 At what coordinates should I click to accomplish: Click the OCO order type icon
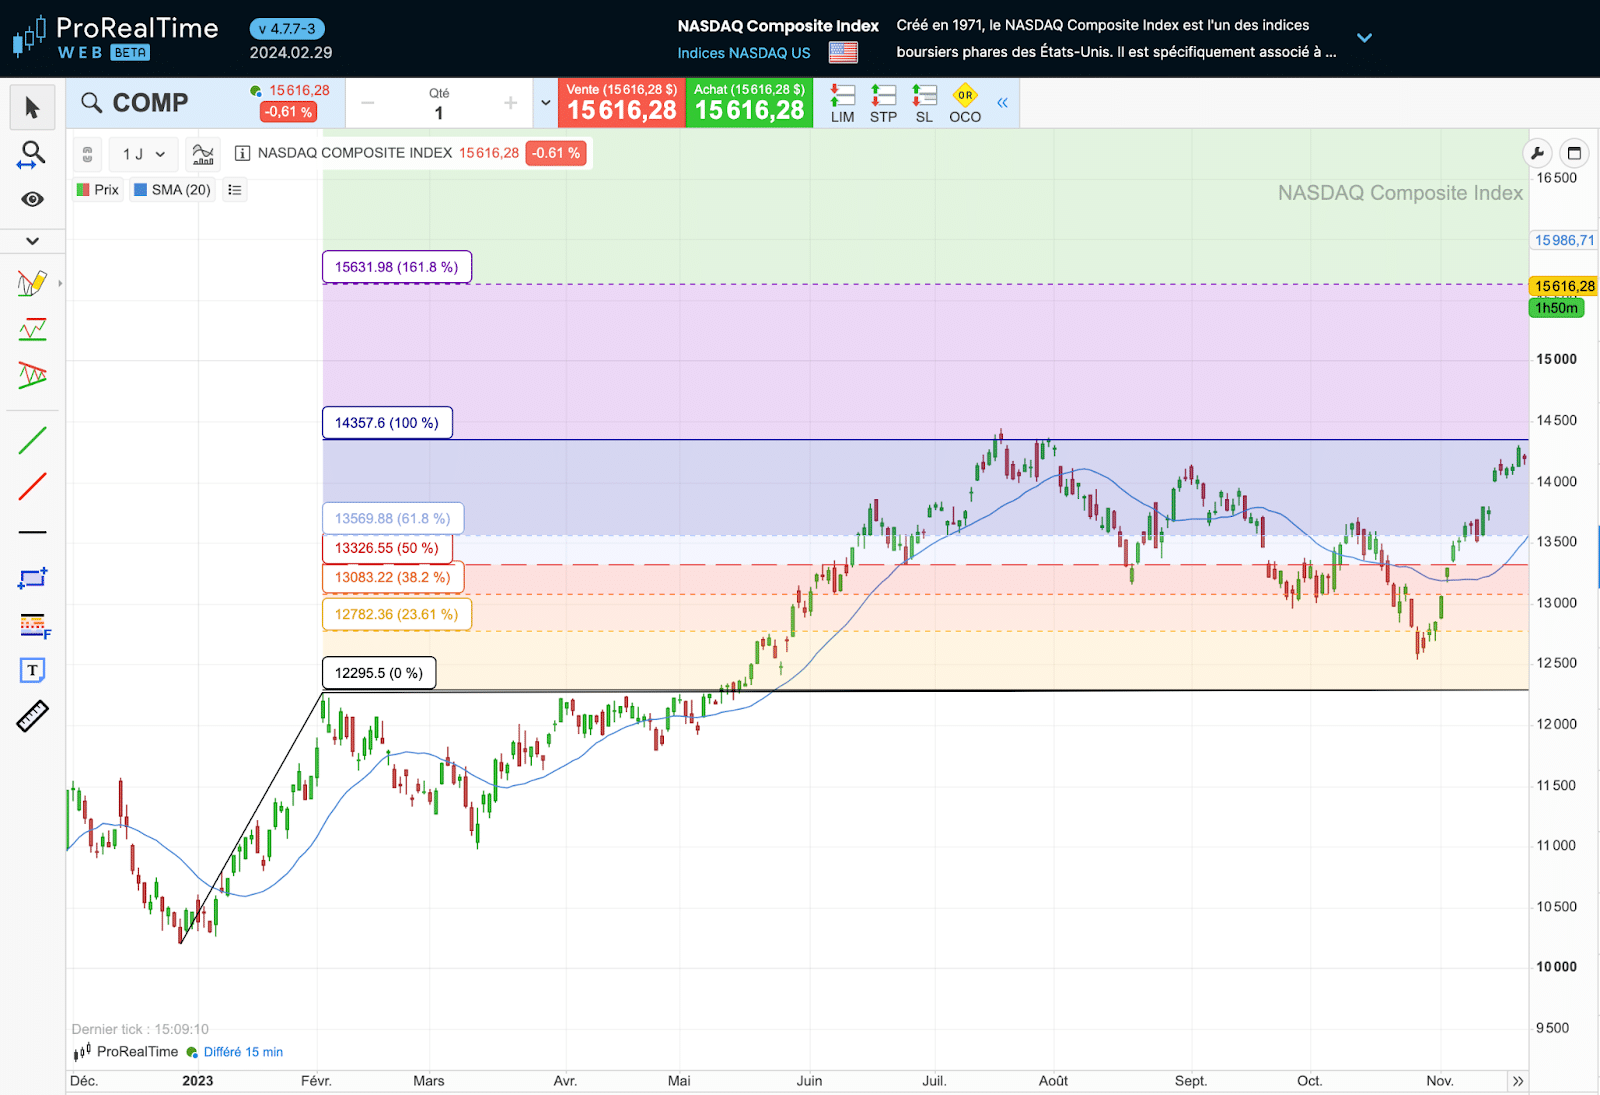tap(964, 101)
